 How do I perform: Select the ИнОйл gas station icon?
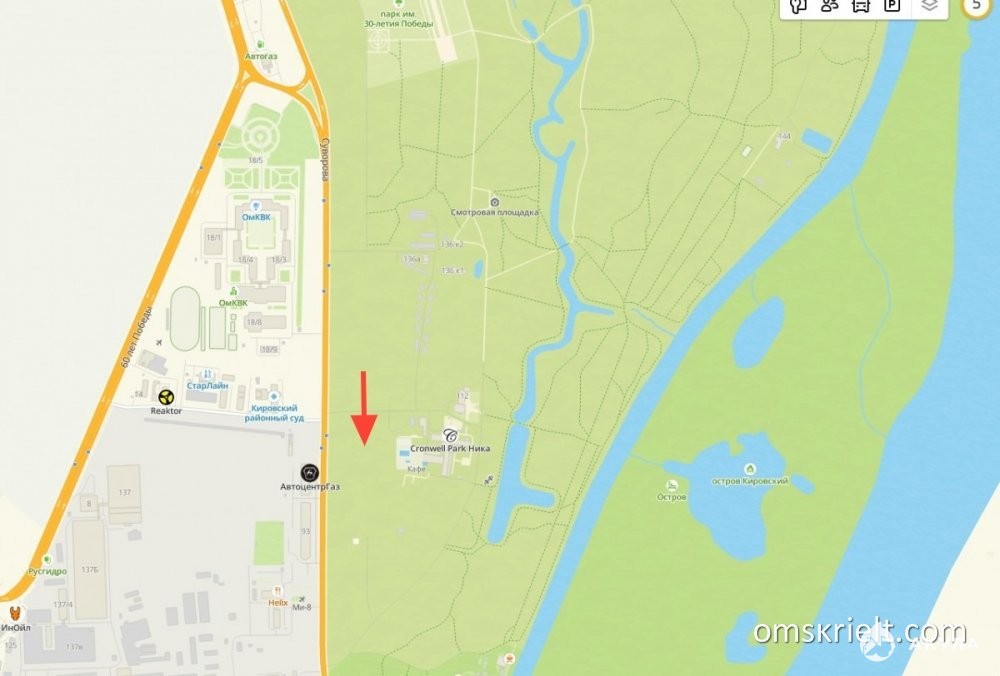[15, 614]
